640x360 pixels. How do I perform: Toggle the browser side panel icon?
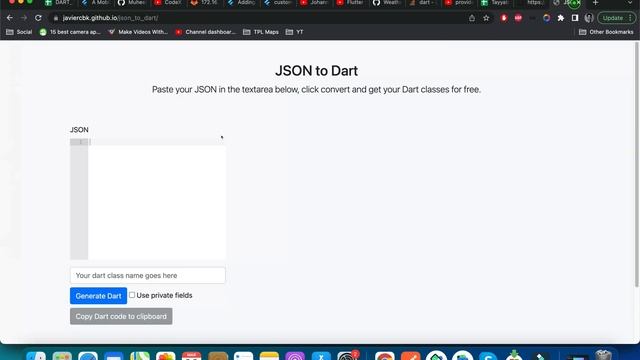575,18
